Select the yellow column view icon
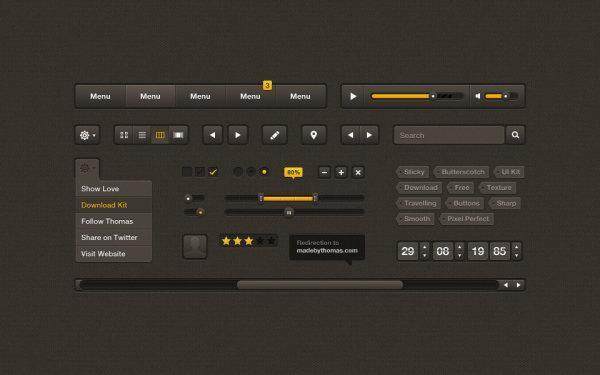The height and width of the screenshot is (375, 600). coord(160,135)
